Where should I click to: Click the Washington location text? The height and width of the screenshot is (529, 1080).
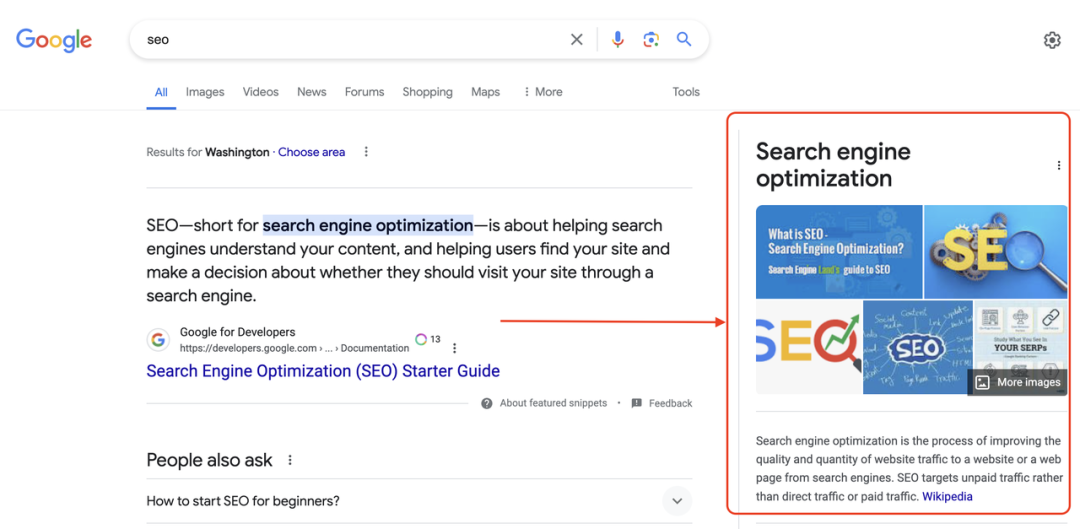(237, 152)
